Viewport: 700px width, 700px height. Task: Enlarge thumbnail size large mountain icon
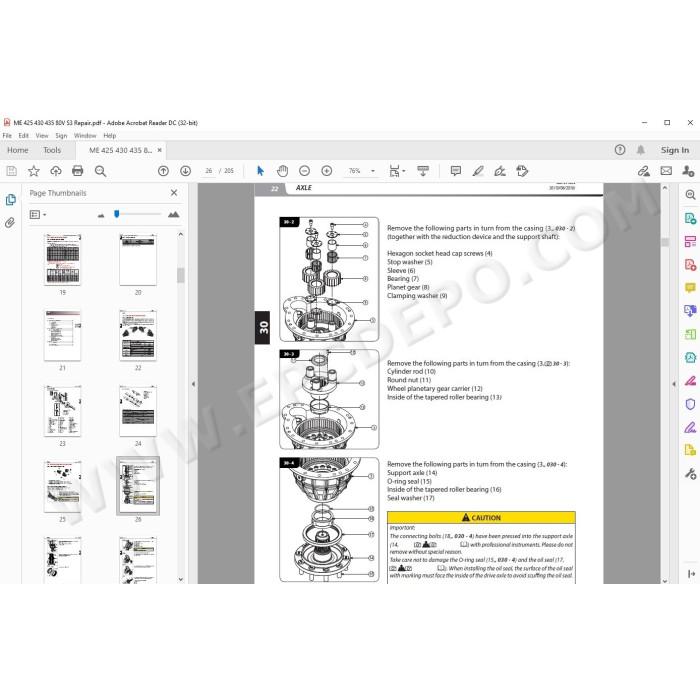pos(174,215)
